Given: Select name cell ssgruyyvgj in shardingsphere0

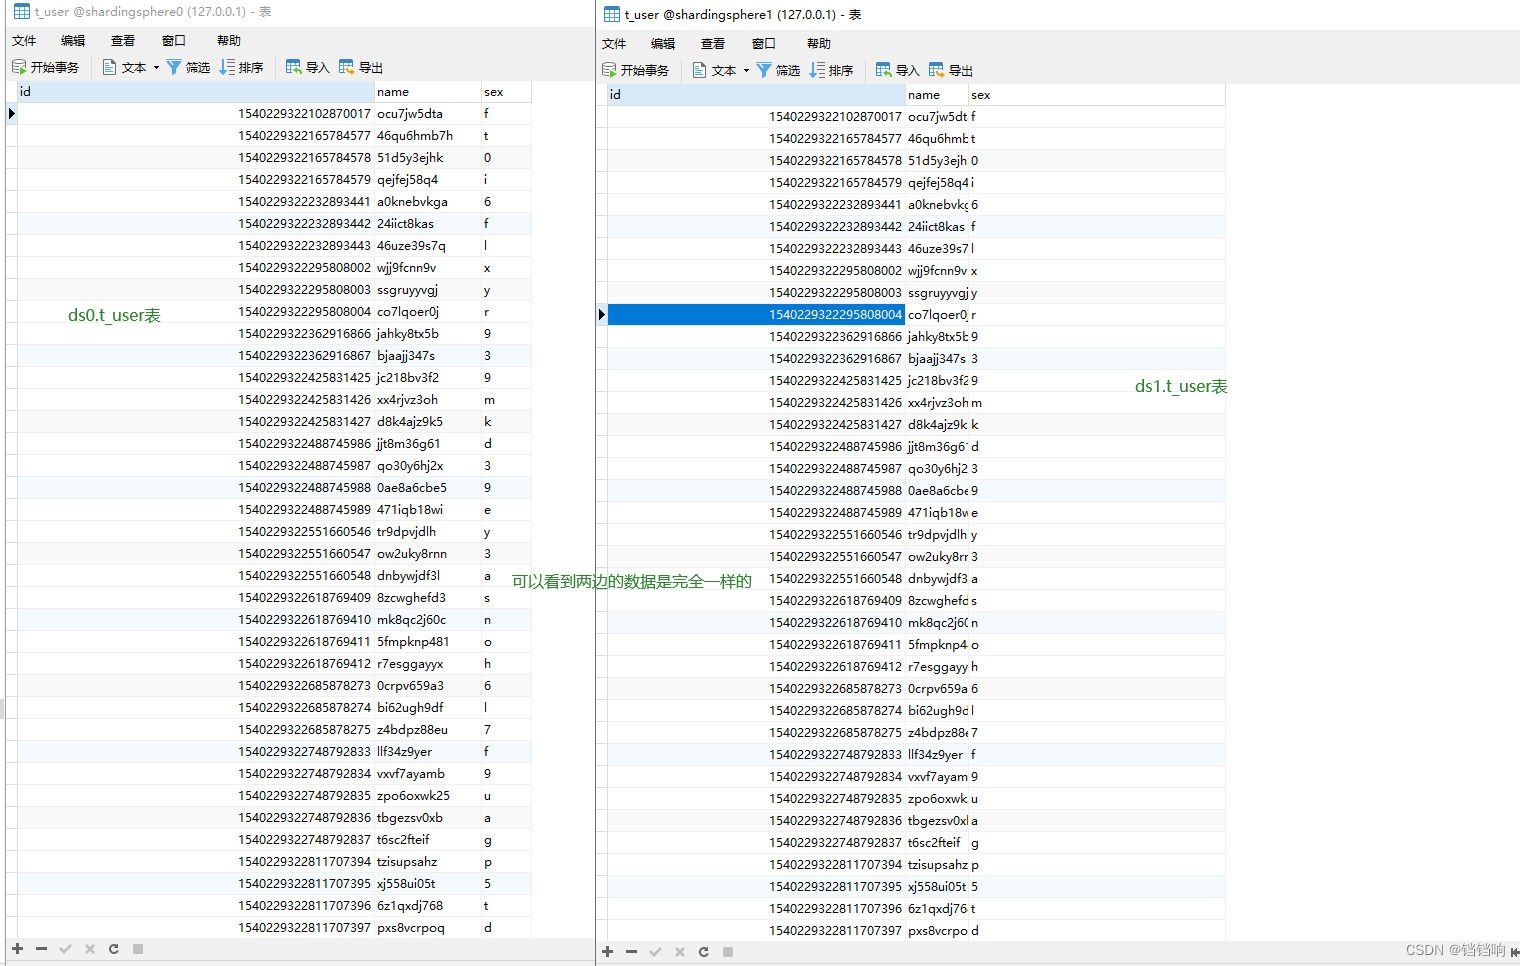Looking at the screenshot, I should click(x=428, y=290).
